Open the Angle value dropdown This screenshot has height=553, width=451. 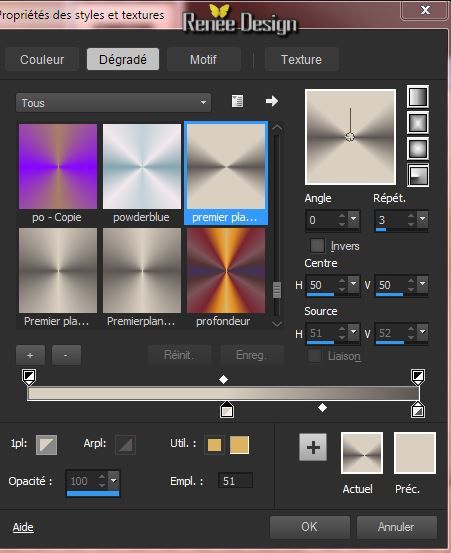tap(353, 219)
